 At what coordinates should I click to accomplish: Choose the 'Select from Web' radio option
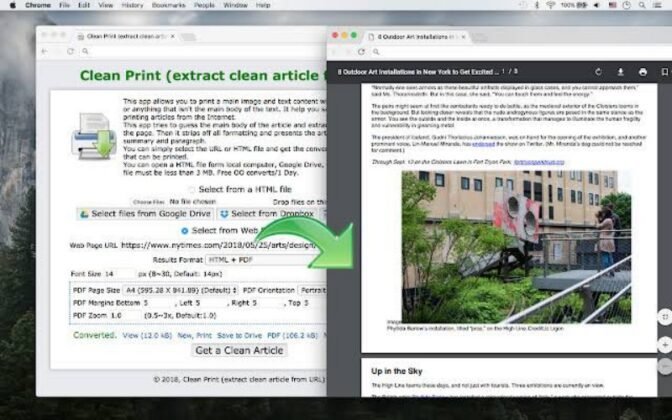(x=182, y=231)
